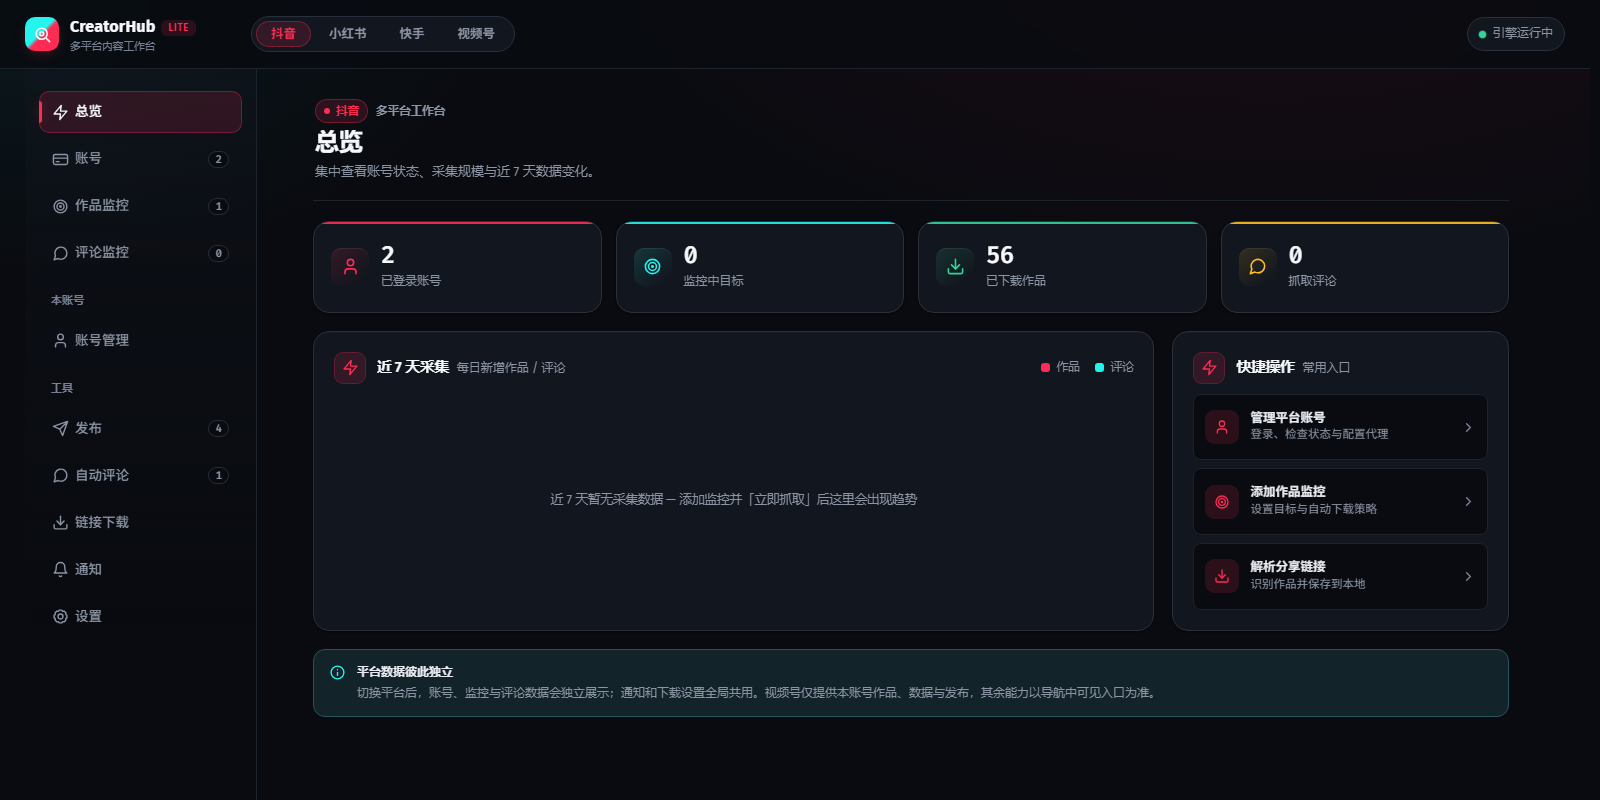Toggle the cyan 评论 legend swatch
Image resolution: width=1600 pixels, height=800 pixels.
coord(1099,368)
